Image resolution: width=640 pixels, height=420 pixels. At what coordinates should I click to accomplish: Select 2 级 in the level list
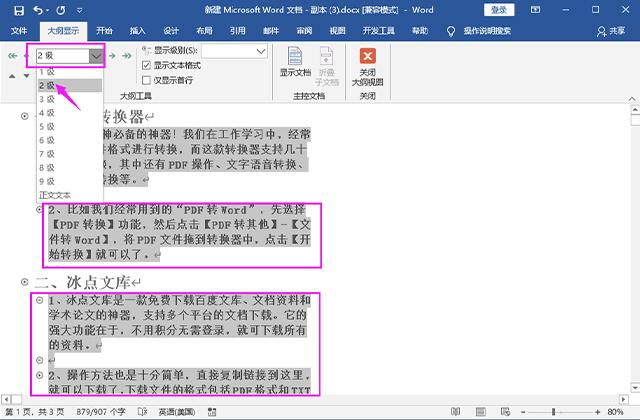[x=69, y=85]
